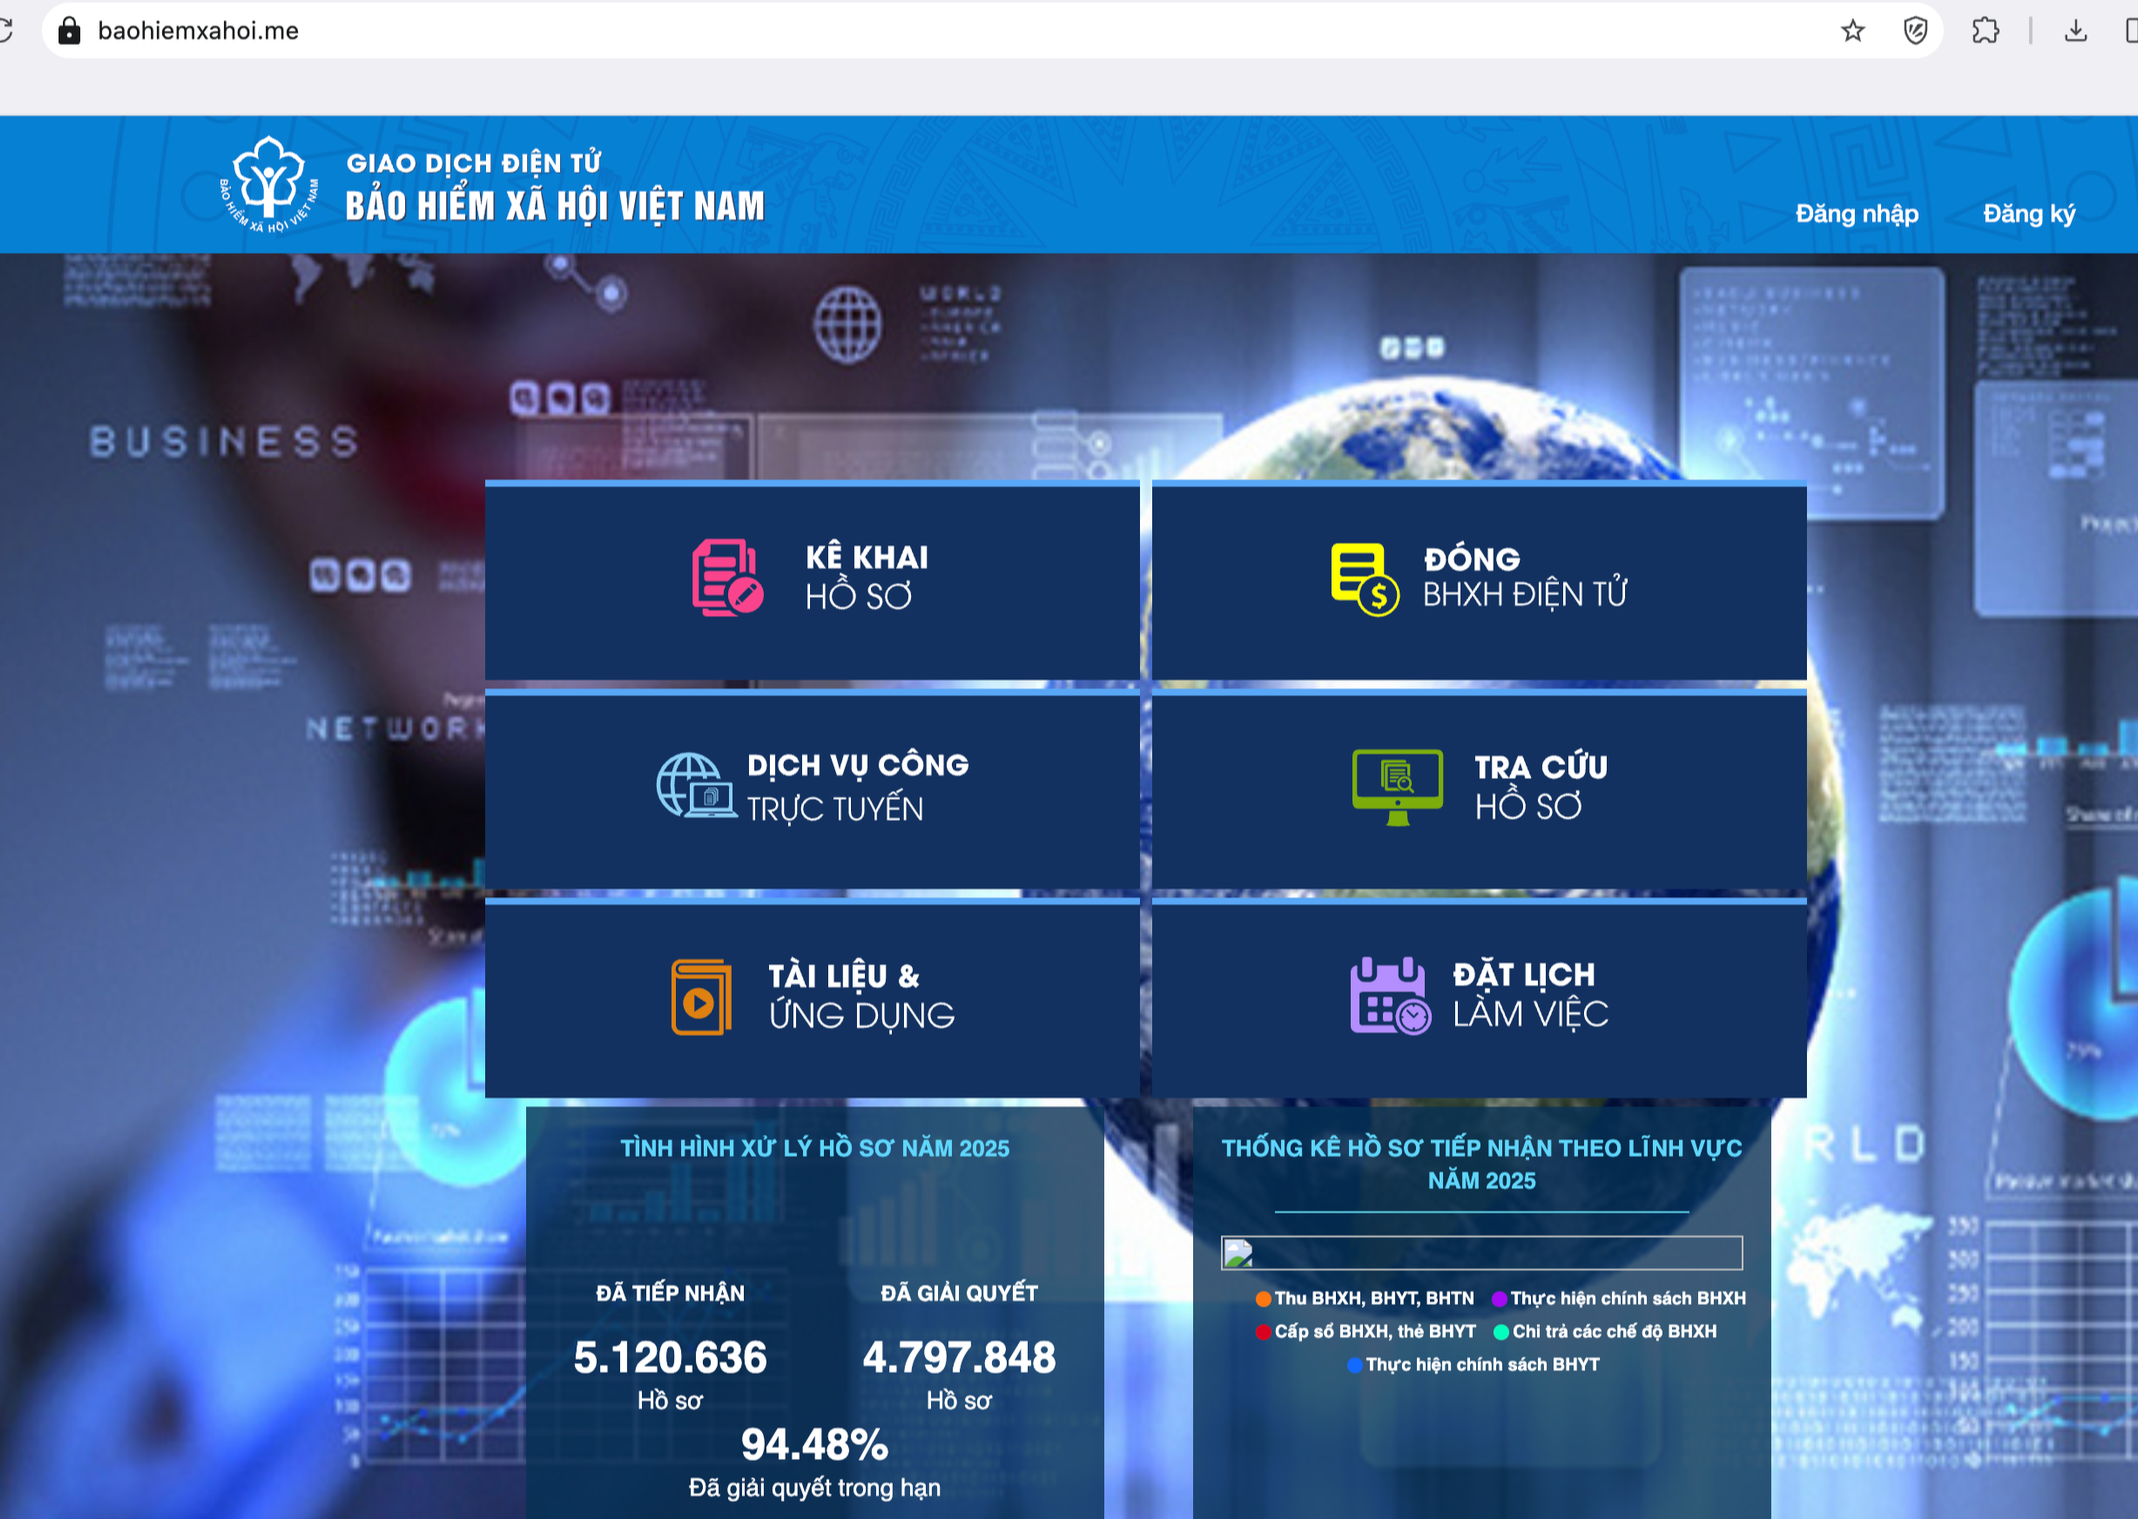
Task: Open the browser downloads icon
Action: (2075, 31)
